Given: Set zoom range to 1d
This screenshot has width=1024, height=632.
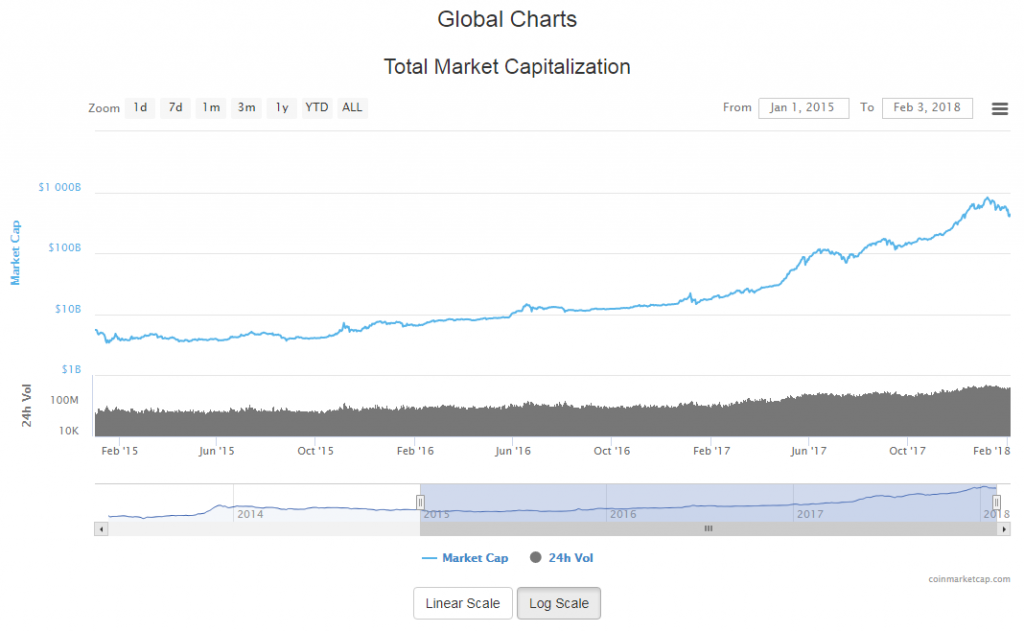Looking at the screenshot, I should 140,107.
